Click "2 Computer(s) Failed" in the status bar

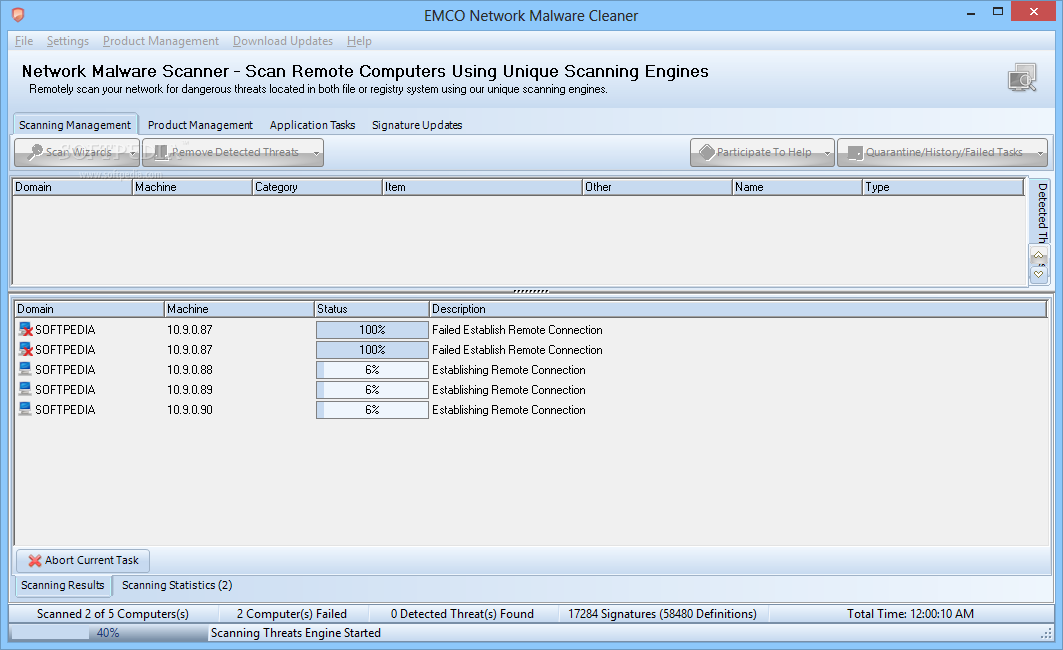tap(292, 614)
